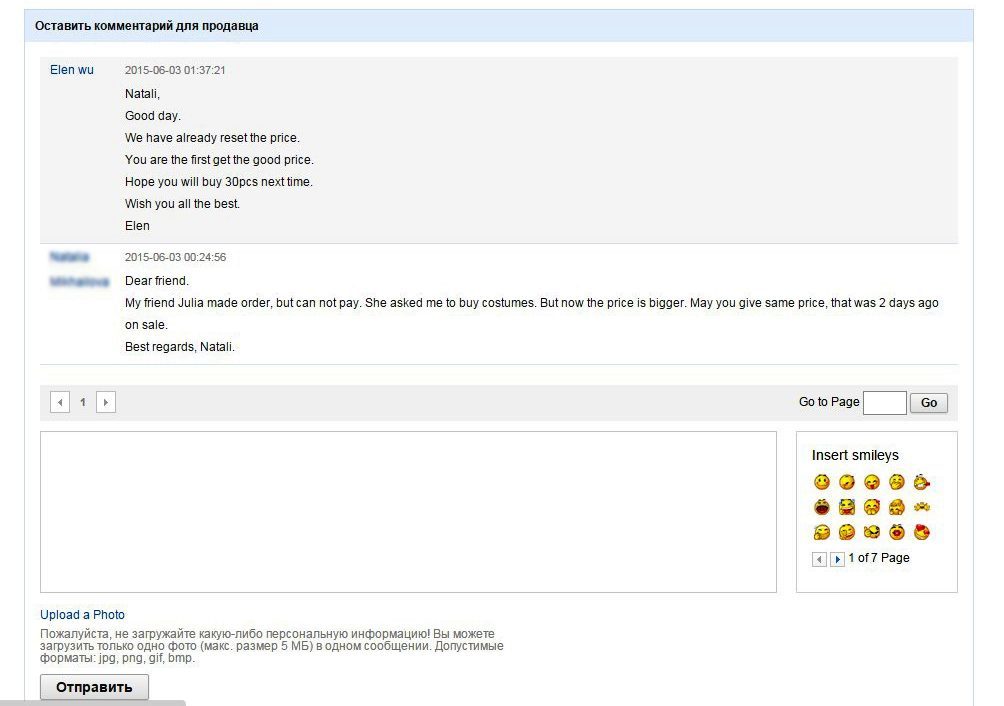Open next page of comments

click(x=106, y=403)
